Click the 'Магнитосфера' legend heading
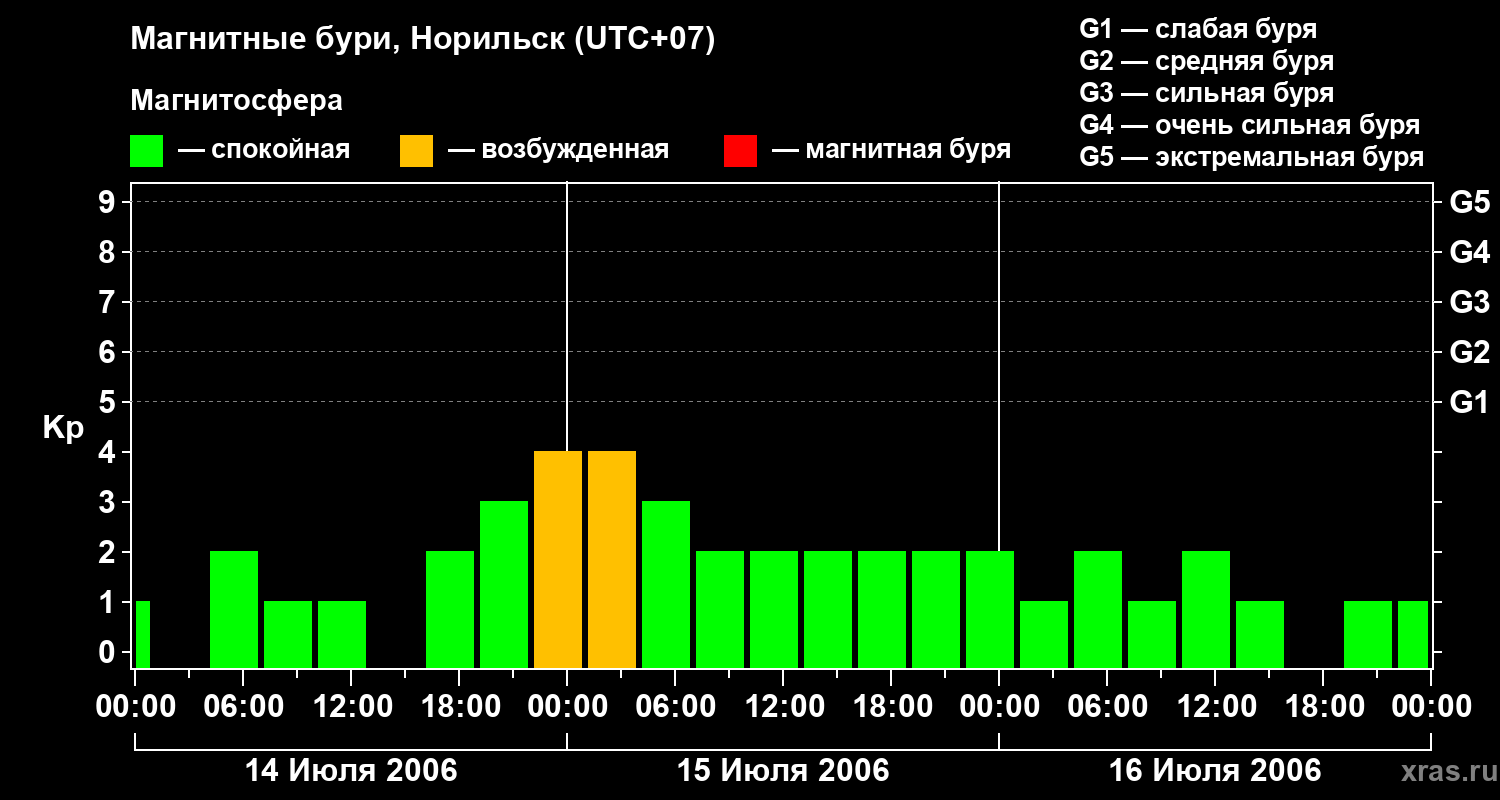Viewport: 1500px width, 800px height. 236,101
